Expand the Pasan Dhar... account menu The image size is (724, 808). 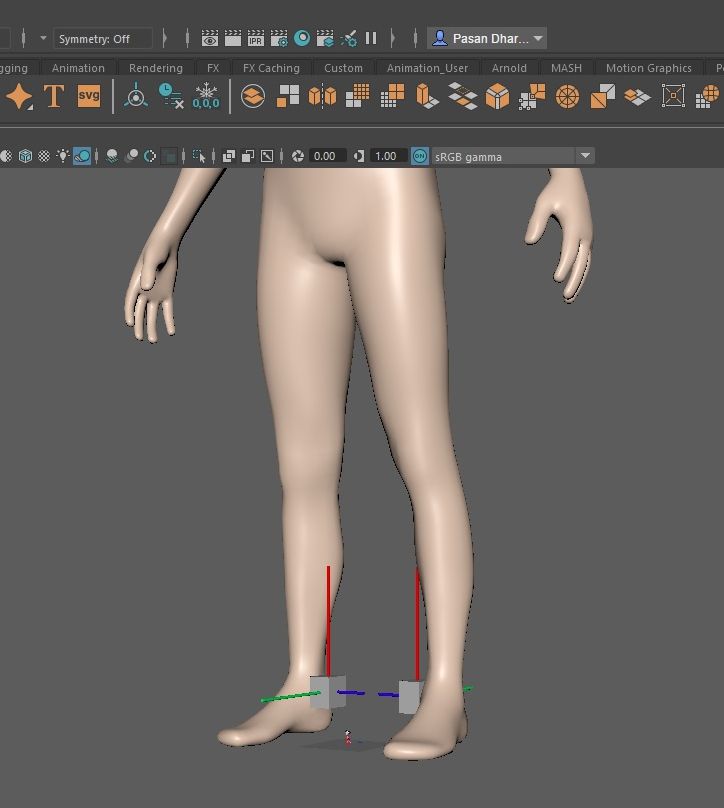coord(487,39)
